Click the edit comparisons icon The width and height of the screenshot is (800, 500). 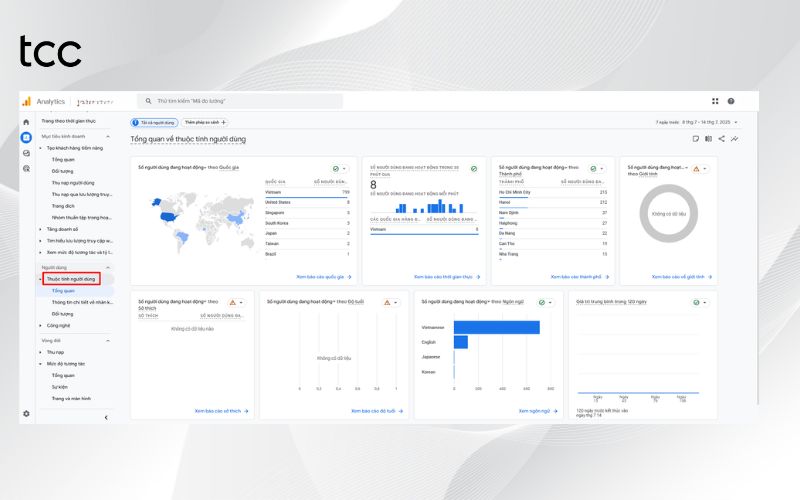point(708,139)
